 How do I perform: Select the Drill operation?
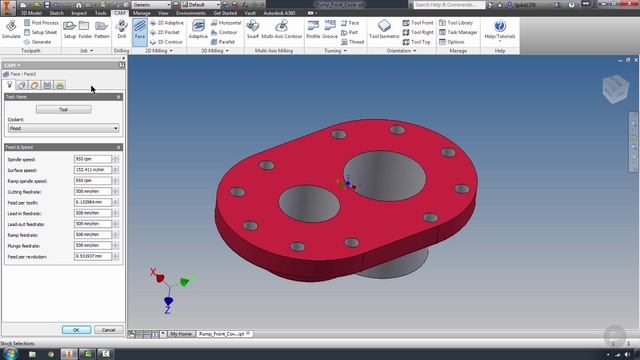[122, 30]
